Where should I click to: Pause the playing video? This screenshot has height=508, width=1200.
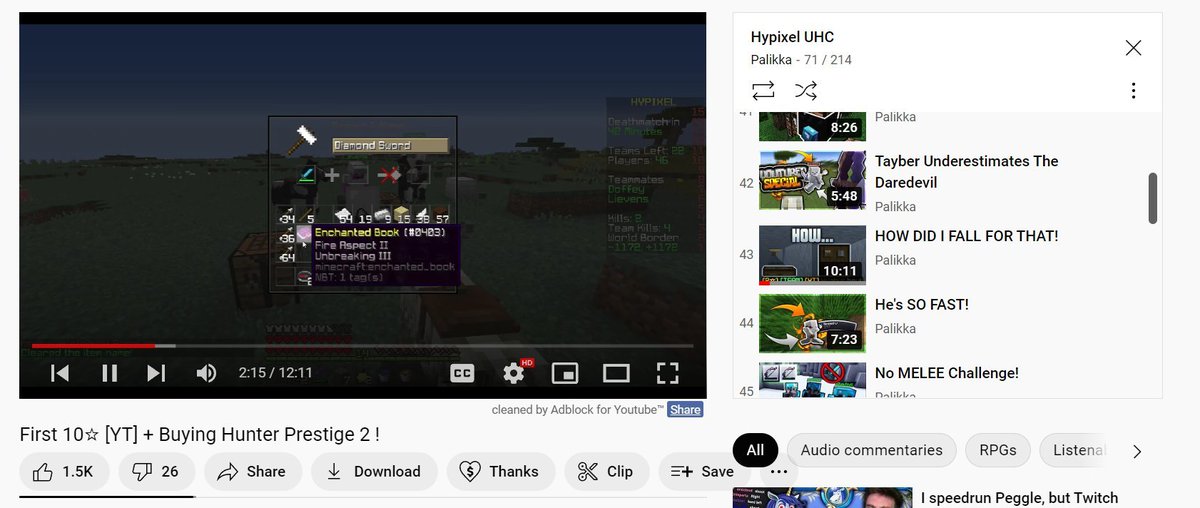(109, 373)
